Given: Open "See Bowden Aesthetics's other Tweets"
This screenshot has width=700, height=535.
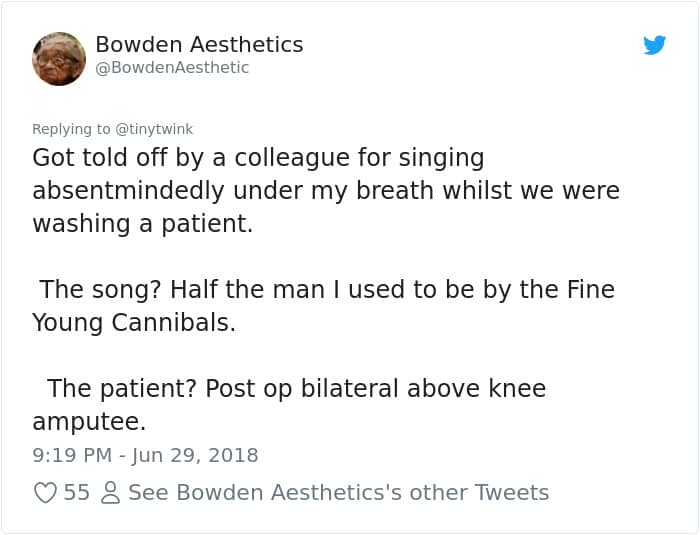Looking at the screenshot, I should (x=338, y=492).
